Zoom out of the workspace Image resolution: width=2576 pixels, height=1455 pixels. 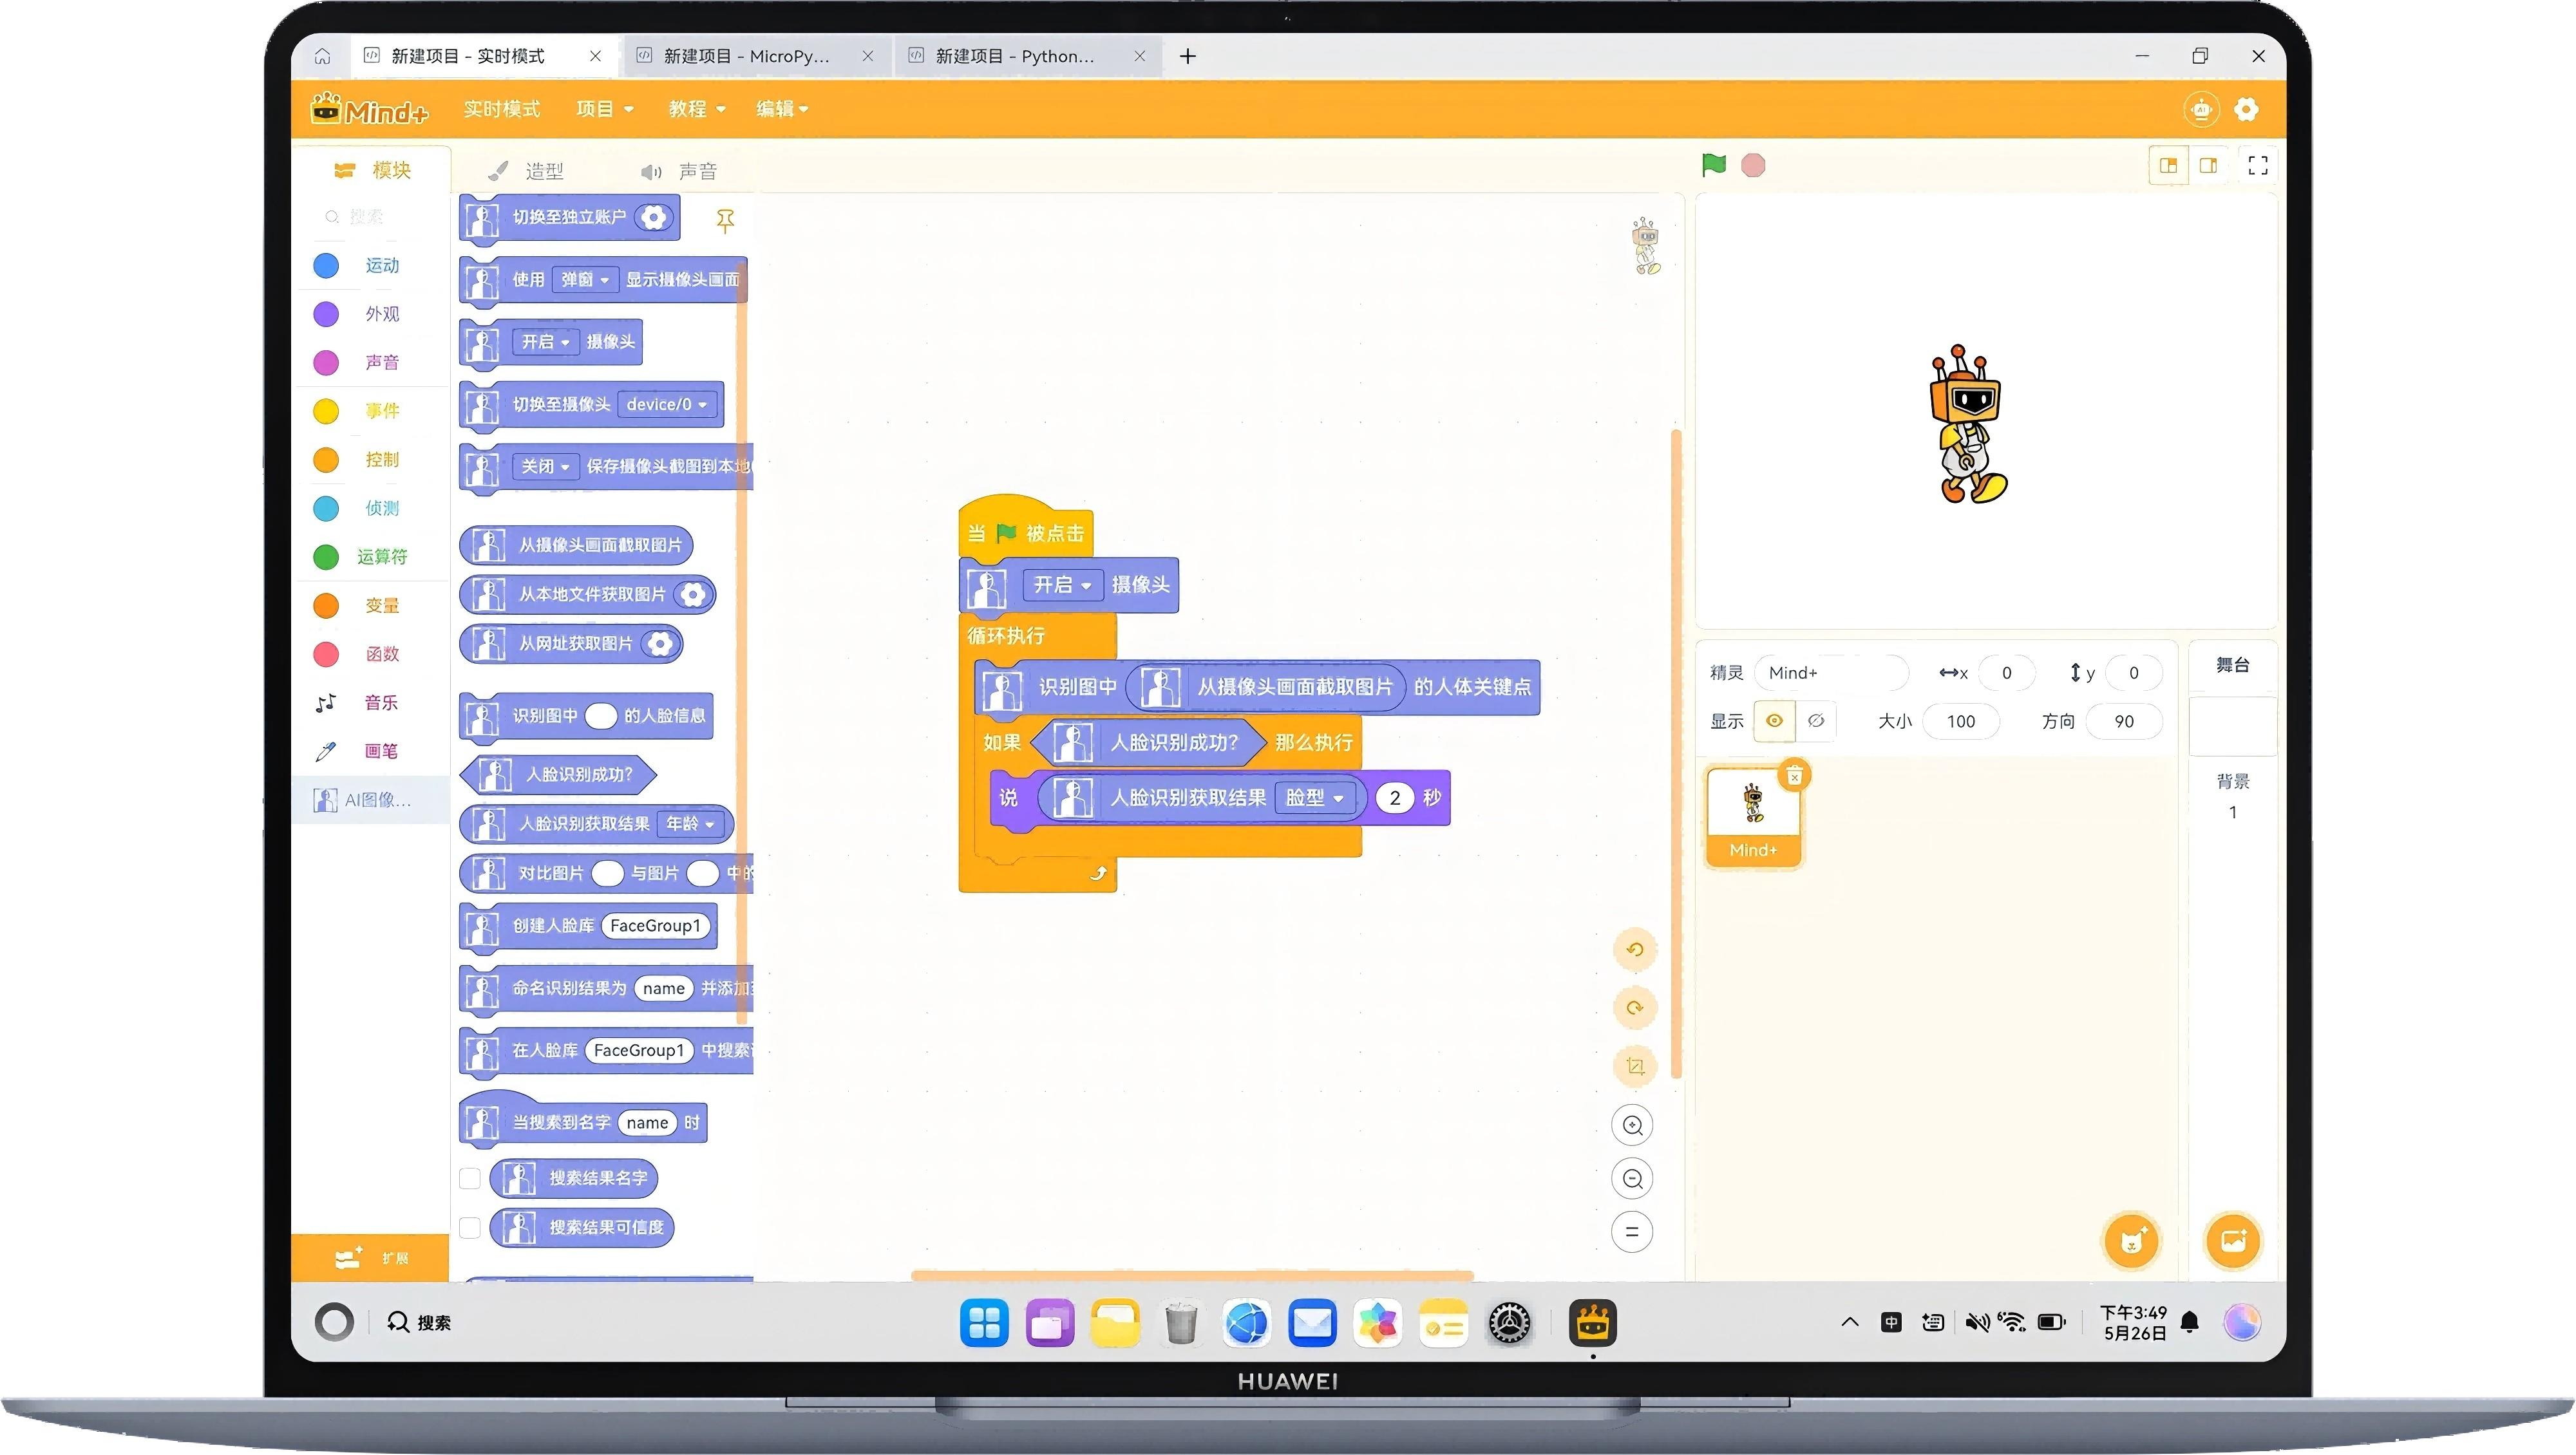tap(1632, 1179)
